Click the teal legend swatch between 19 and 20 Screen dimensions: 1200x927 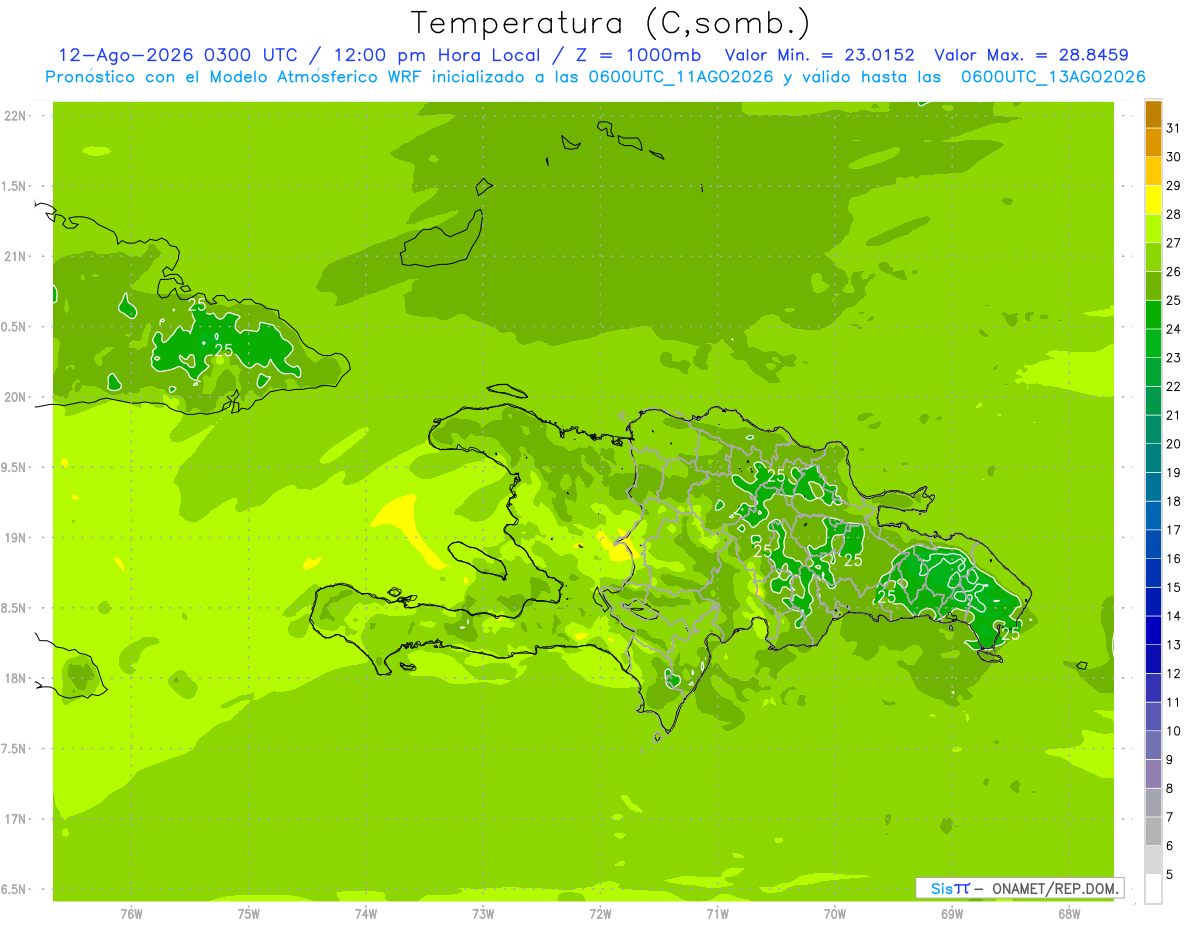pyautogui.click(x=1153, y=458)
